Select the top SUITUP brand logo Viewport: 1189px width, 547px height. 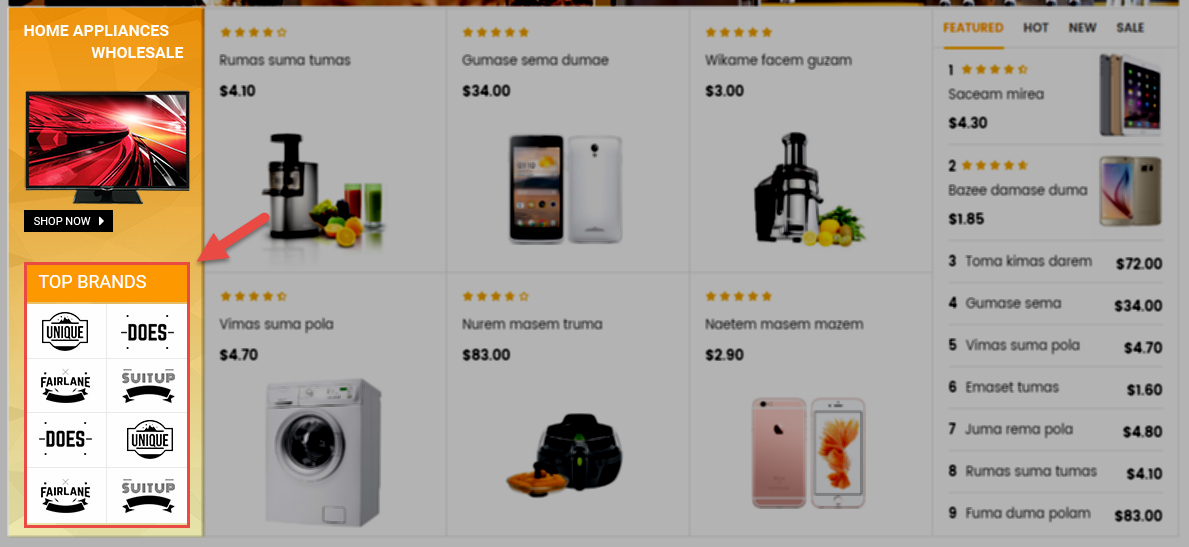pos(147,385)
